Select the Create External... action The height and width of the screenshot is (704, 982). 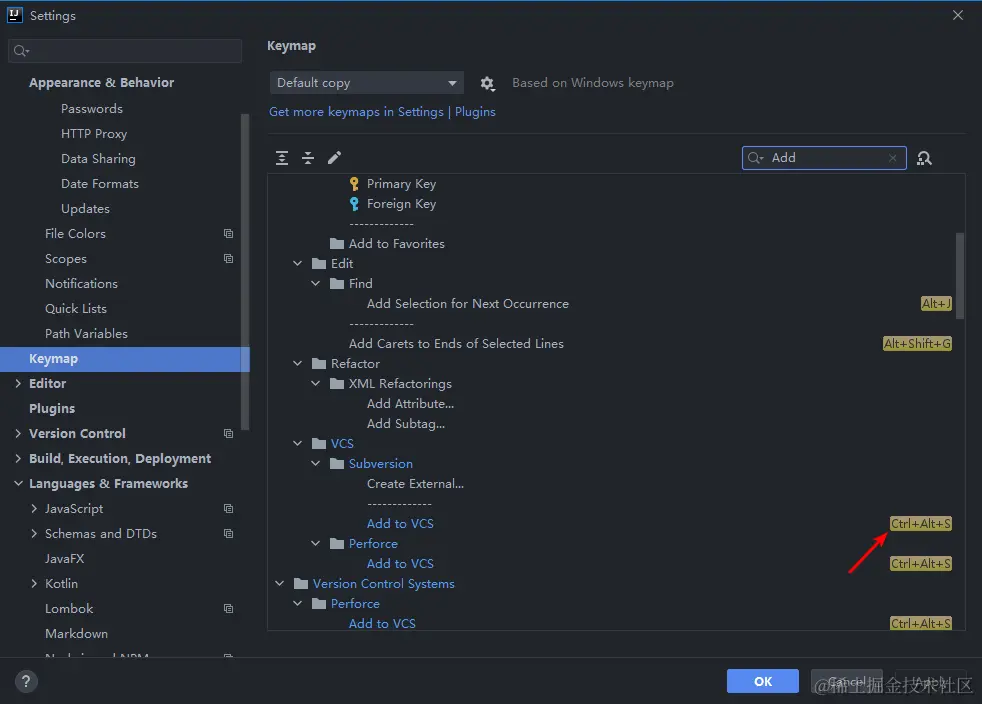(x=415, y=484)
